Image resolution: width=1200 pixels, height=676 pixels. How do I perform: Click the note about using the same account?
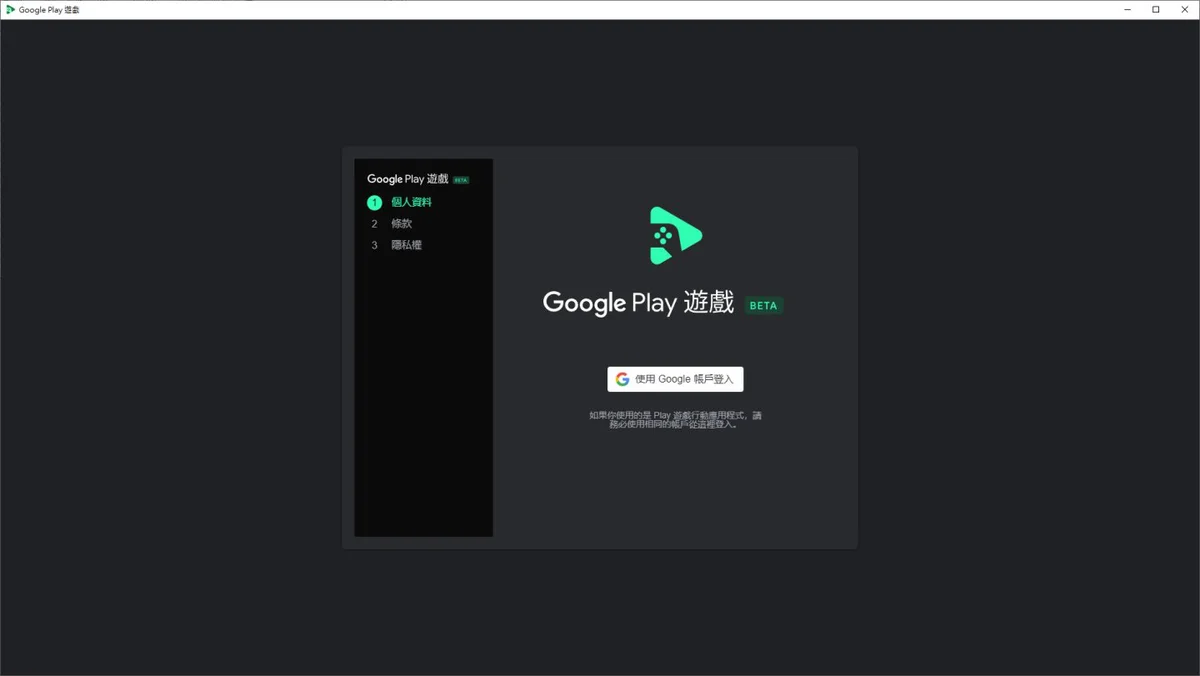tap(675, 420)
